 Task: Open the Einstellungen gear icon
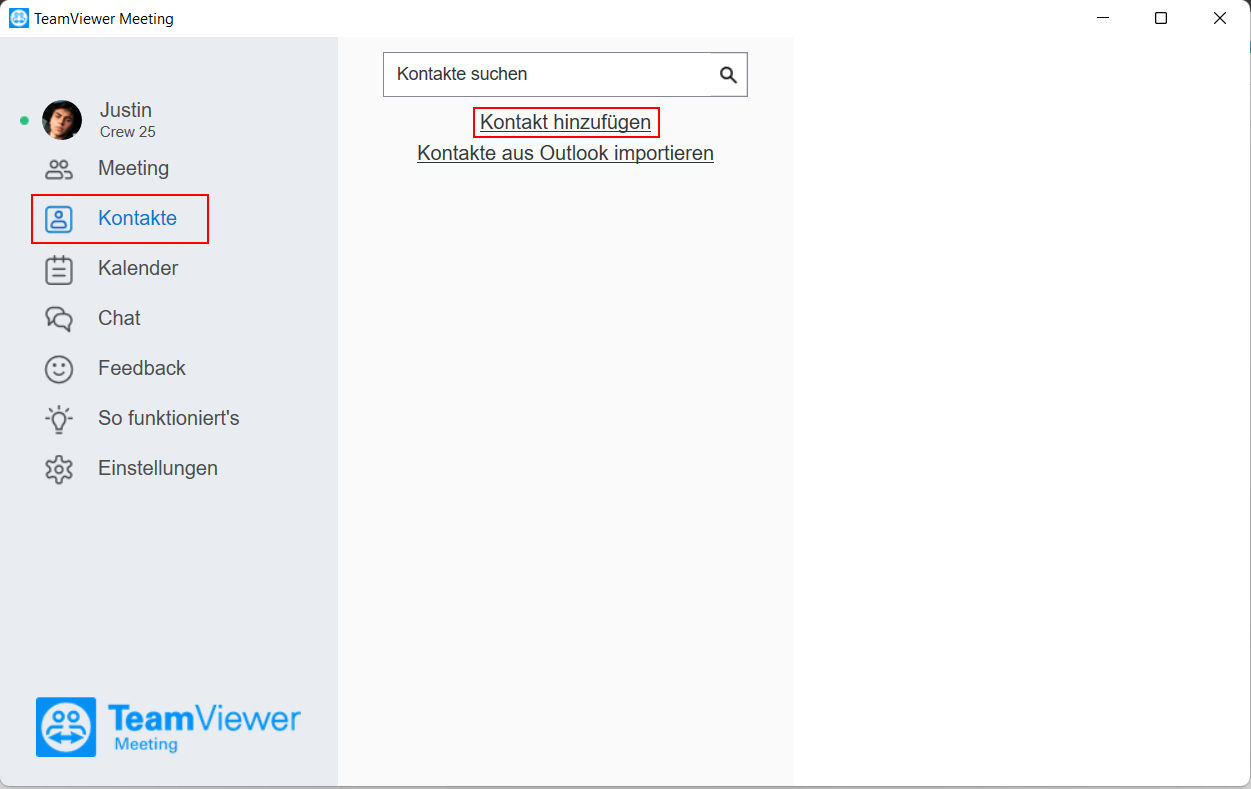59,469
